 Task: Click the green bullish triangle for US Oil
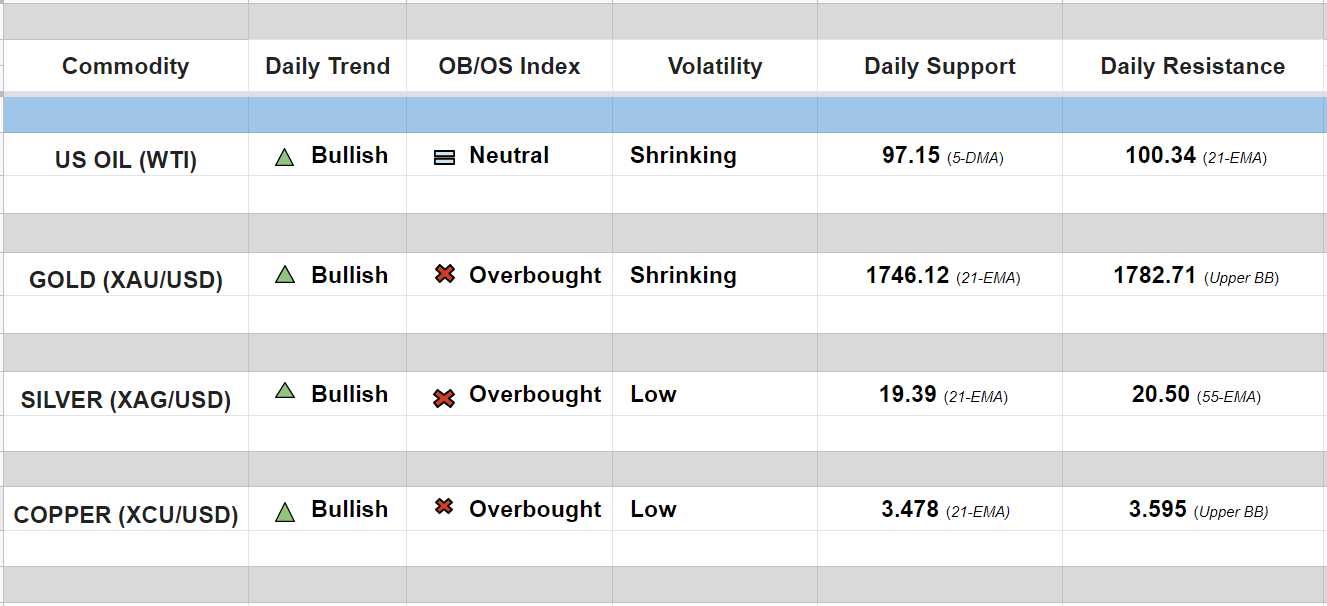tap(284, 157)
